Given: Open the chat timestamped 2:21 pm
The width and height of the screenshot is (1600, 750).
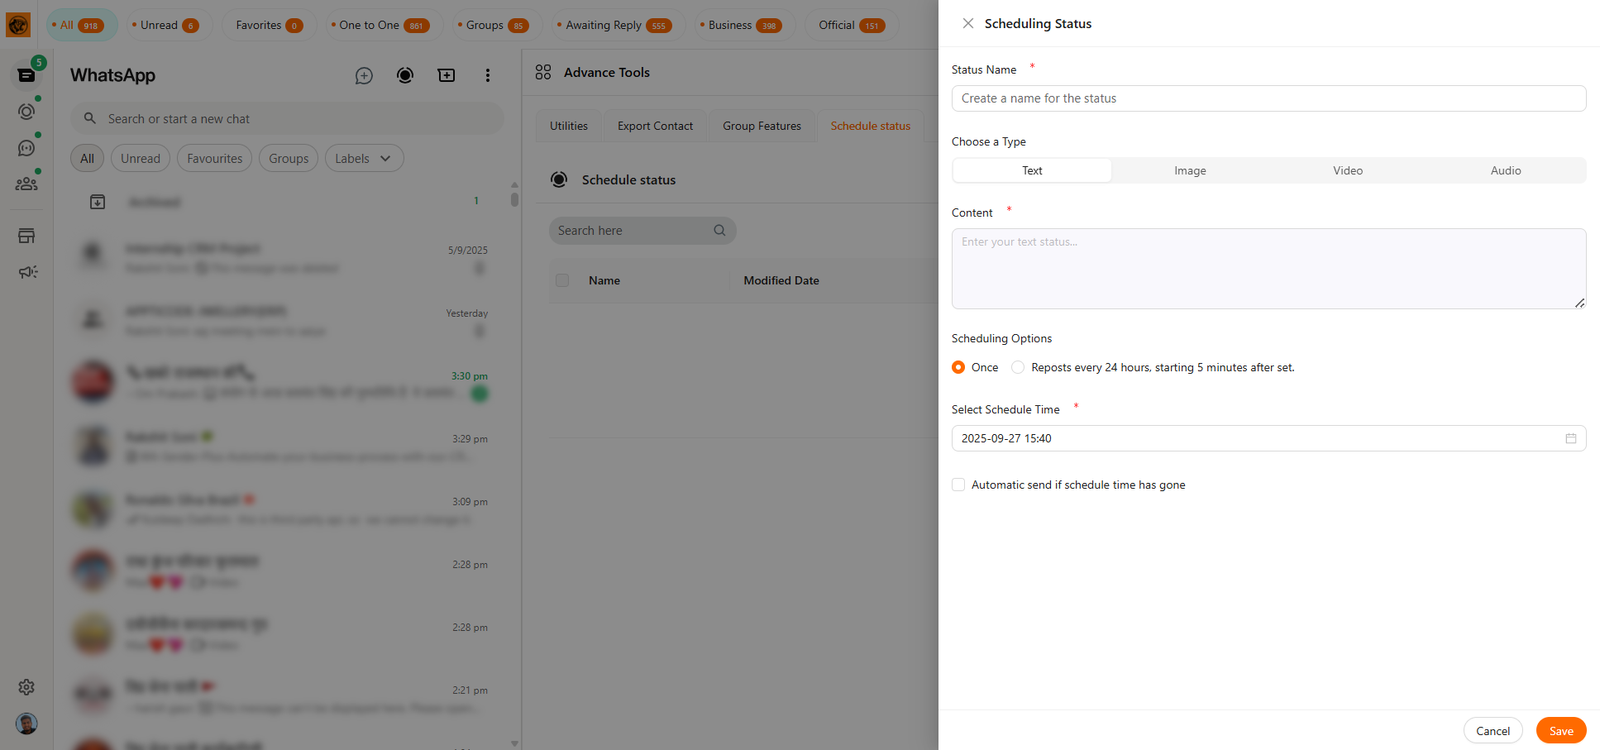Looking at the screenshot, I should [x=287, y=698].
